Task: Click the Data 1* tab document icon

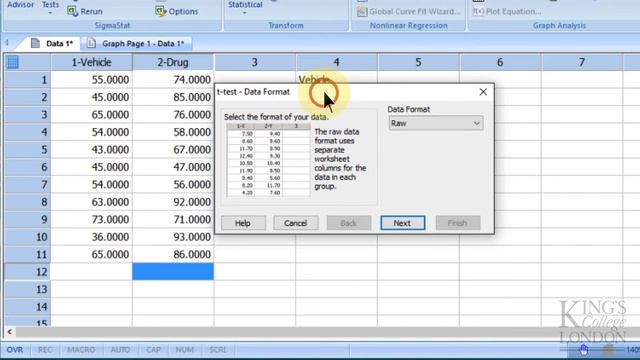Action: 36,43
